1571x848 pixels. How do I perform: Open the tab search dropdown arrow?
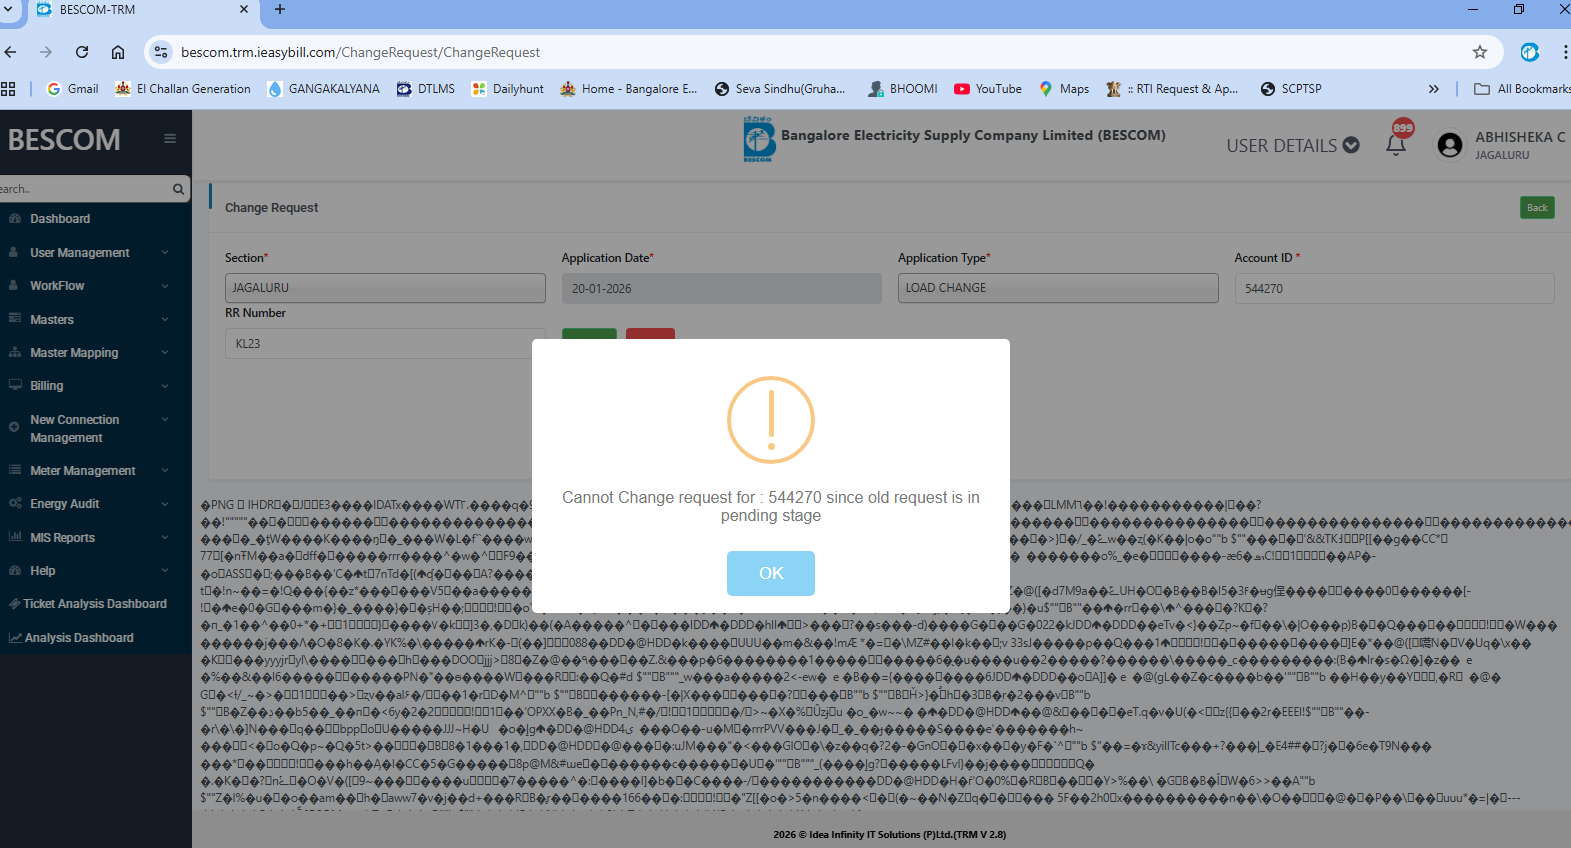click(8, 9)
